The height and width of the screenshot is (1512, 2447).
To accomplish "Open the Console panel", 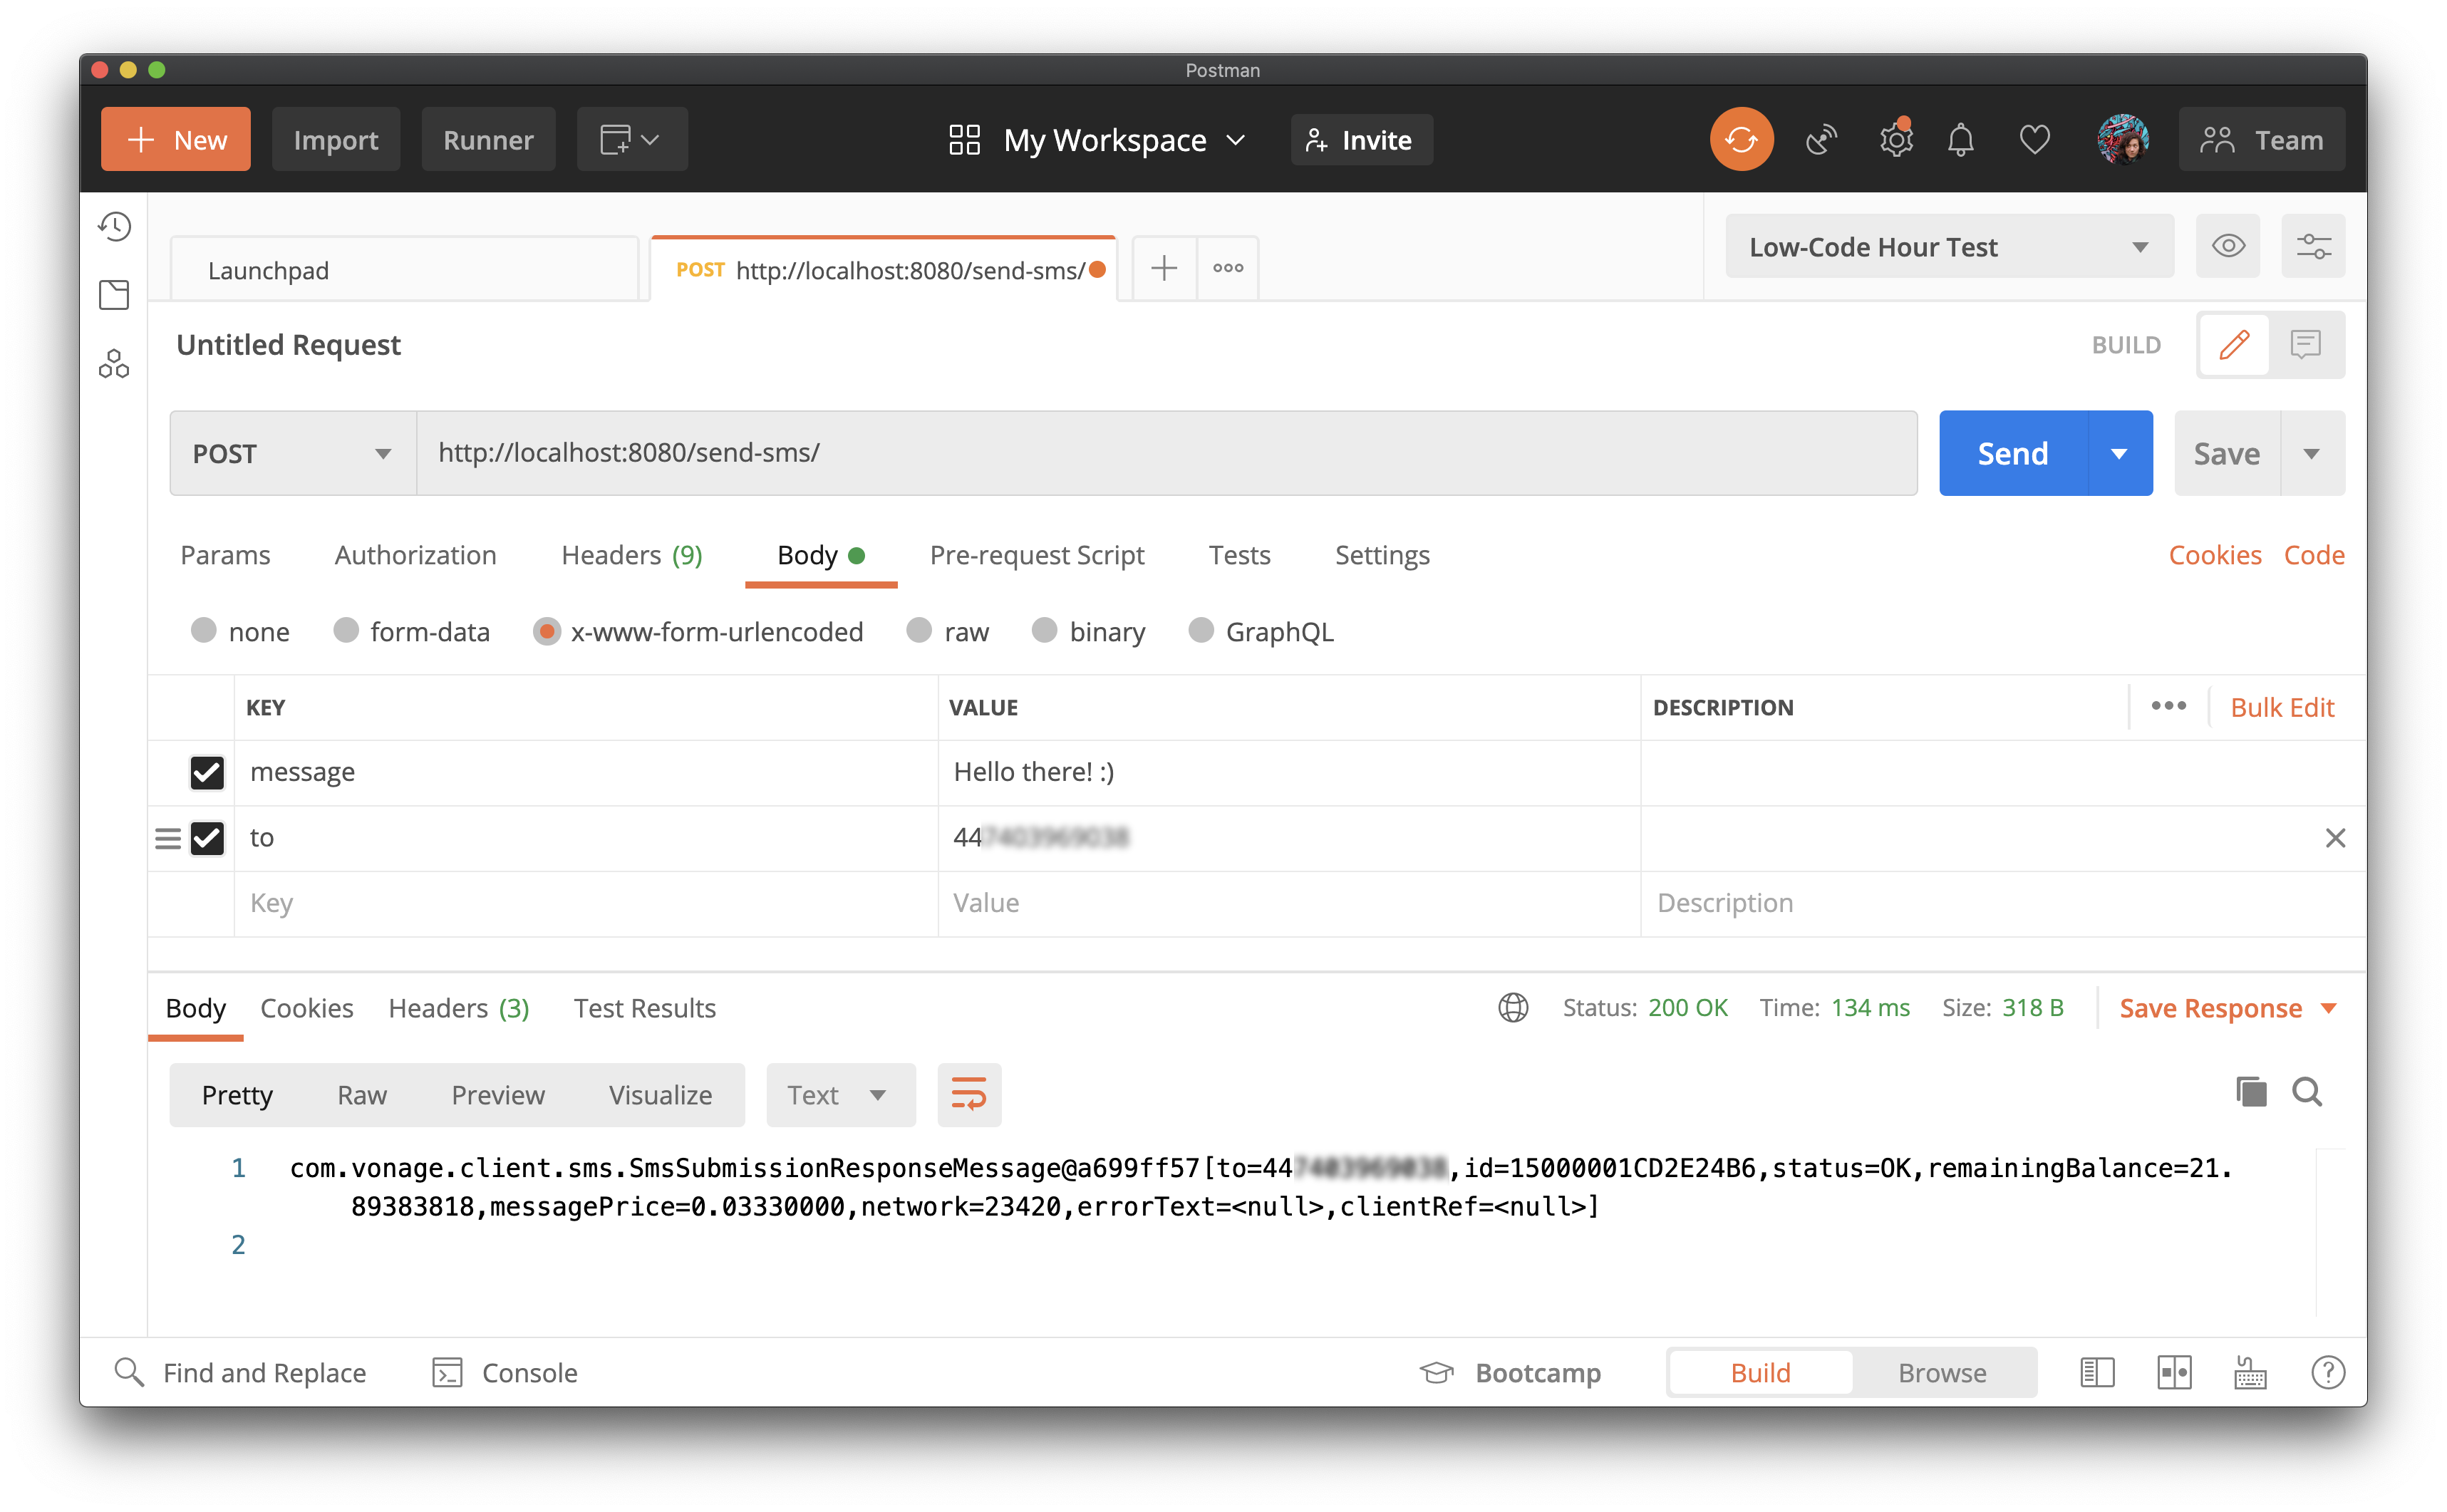I will [505, 1373].
